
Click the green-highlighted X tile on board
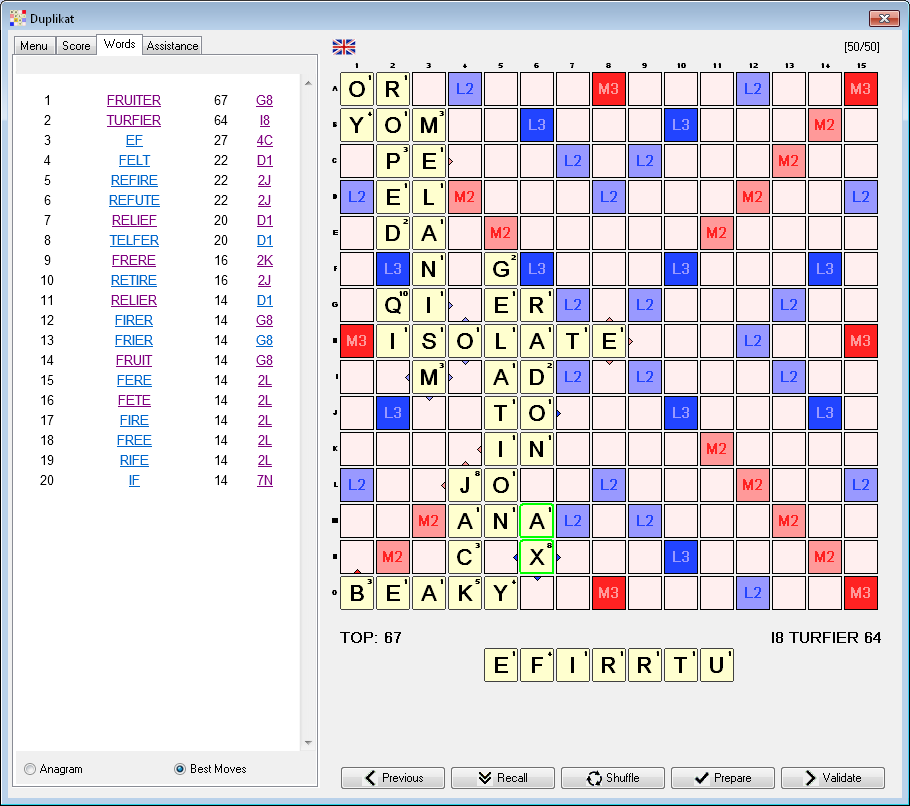pyautogui.click(x=537, y=557)
